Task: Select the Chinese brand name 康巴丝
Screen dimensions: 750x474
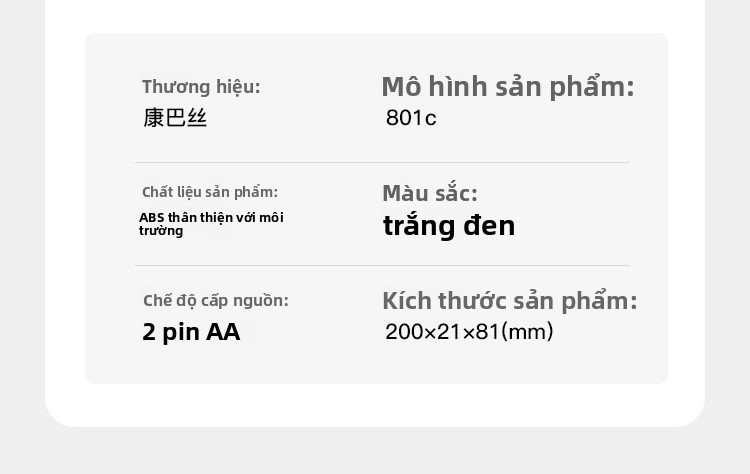Action: [175, 118]
